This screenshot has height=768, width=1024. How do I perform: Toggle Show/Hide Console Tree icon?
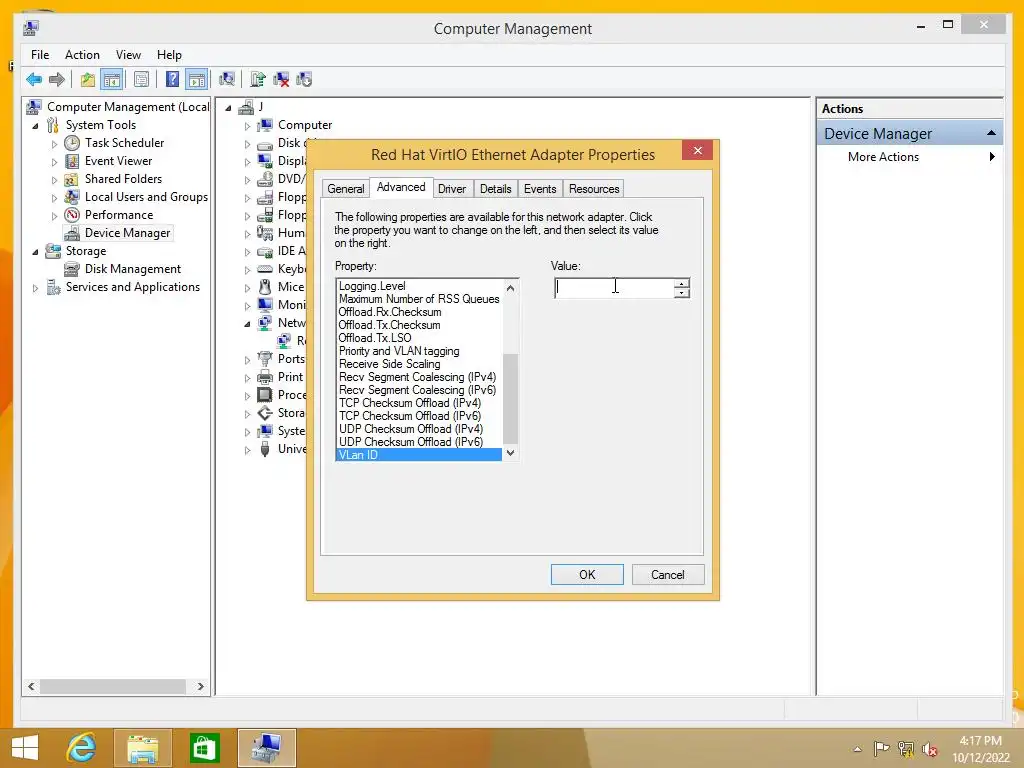pos(112,80)
